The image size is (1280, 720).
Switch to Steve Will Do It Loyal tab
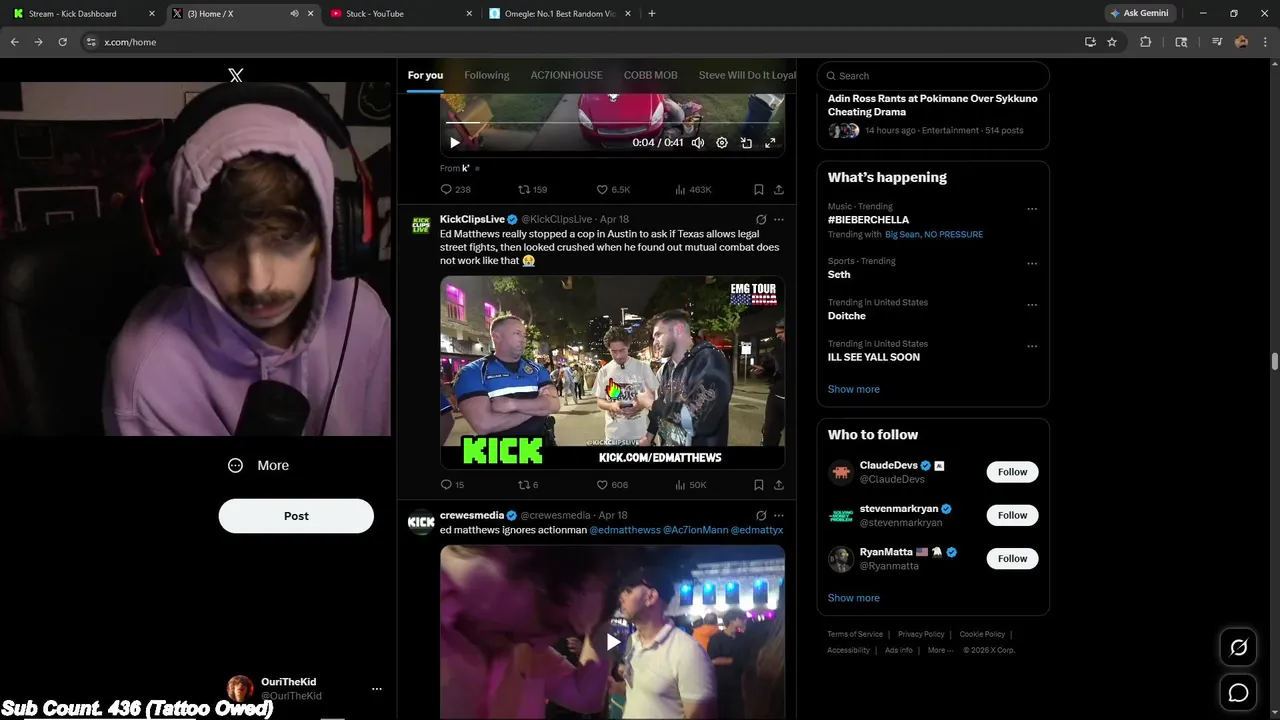pos(747,75)
